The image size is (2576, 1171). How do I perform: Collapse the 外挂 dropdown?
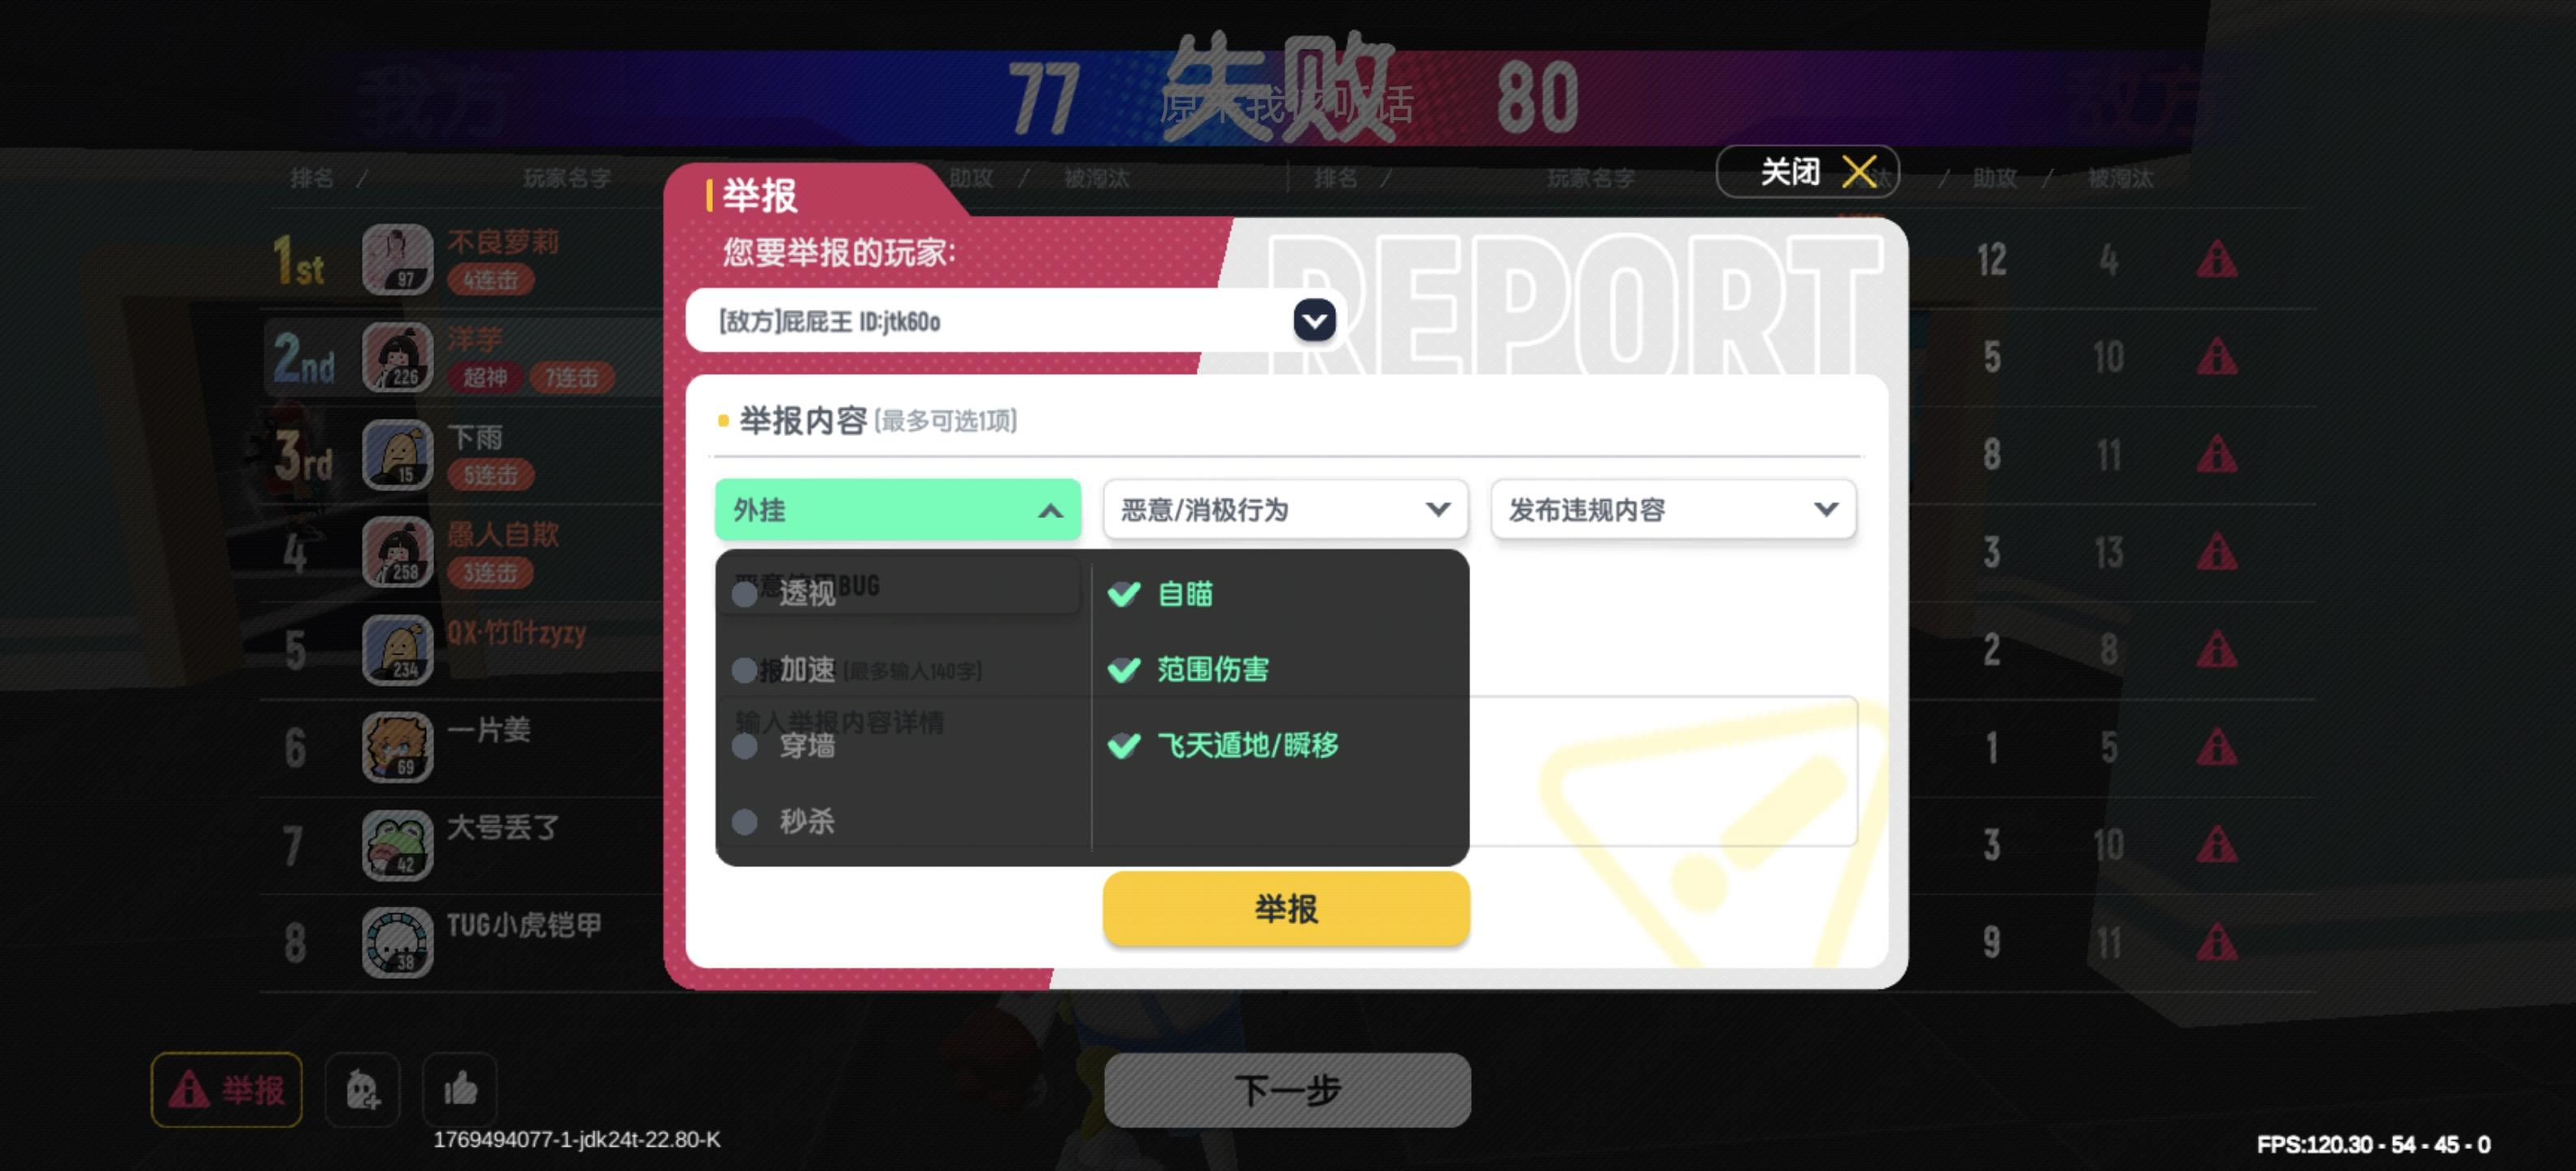[897, 510]
